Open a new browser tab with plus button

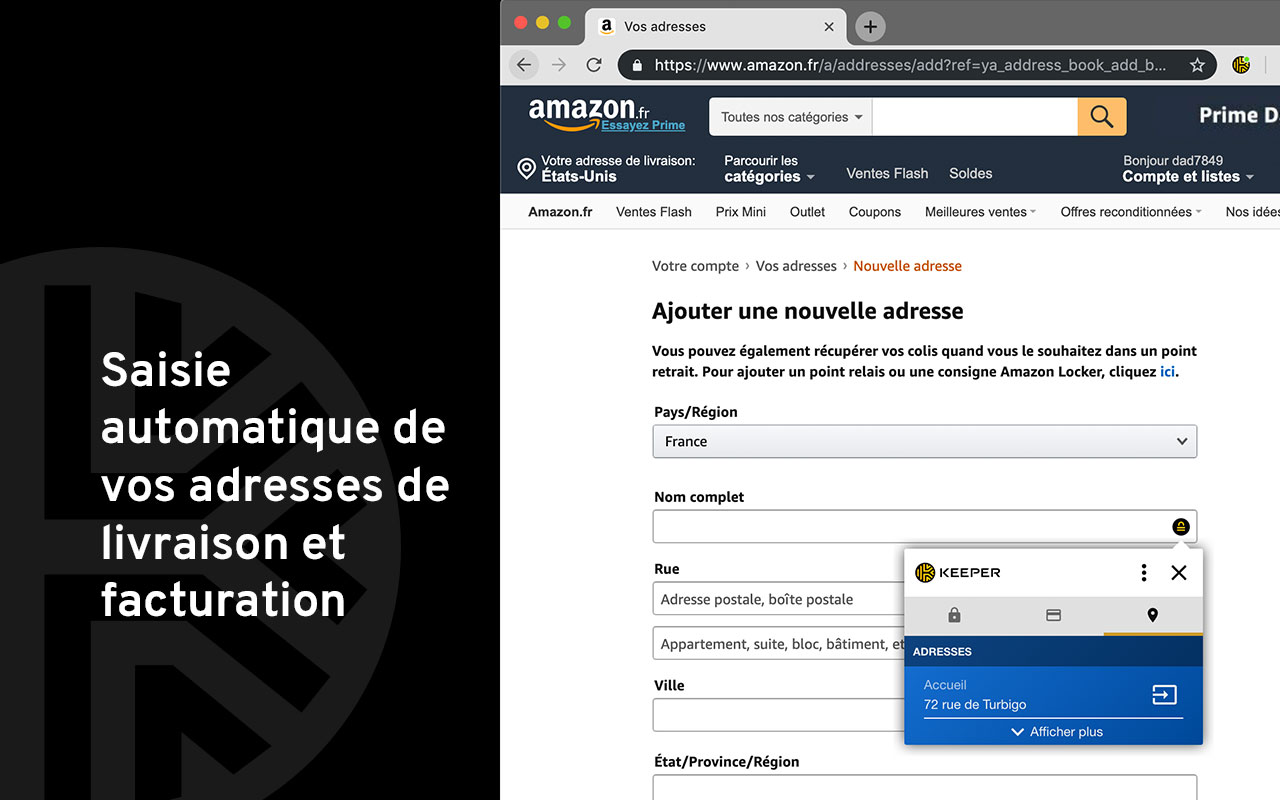pos(870,27)
